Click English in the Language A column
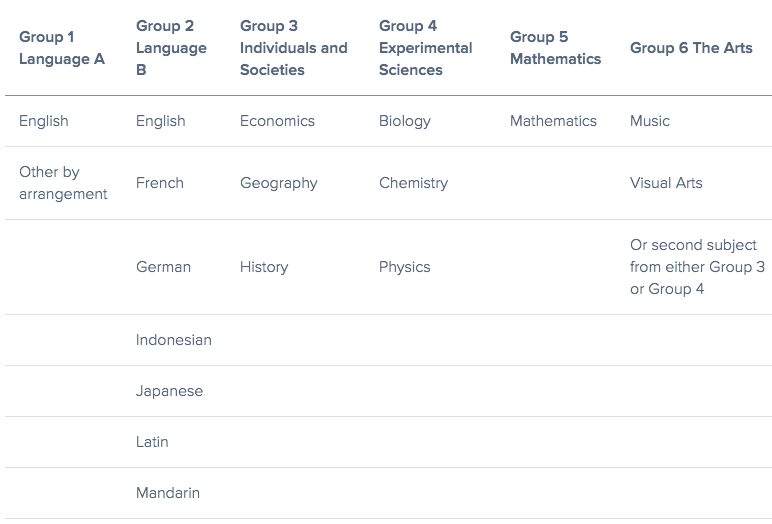 pos(44,121)
